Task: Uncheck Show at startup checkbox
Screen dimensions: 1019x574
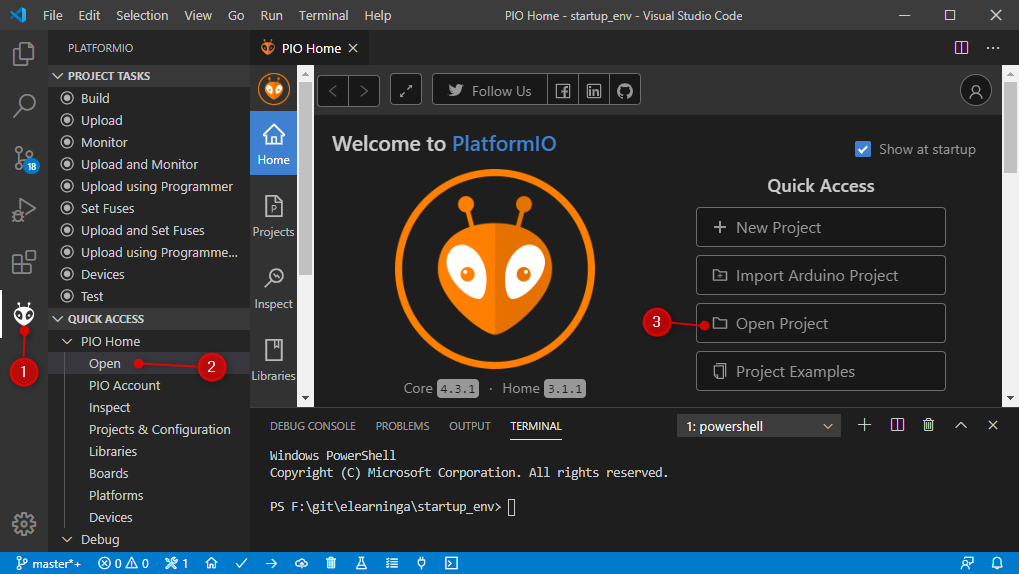Action: [862, 150]
